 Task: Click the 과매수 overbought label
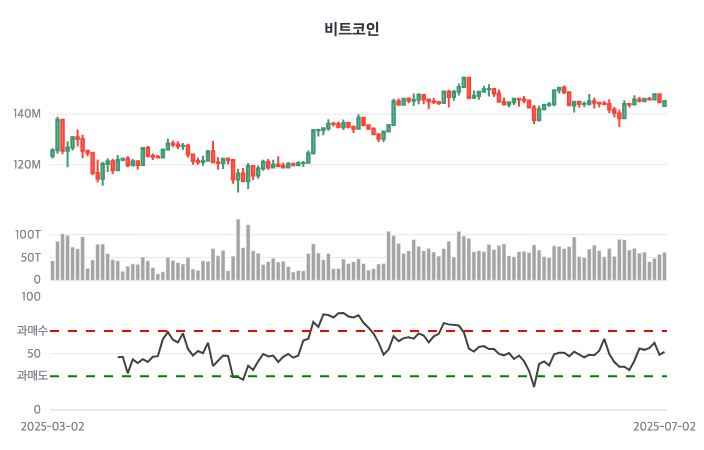point(32,330)
